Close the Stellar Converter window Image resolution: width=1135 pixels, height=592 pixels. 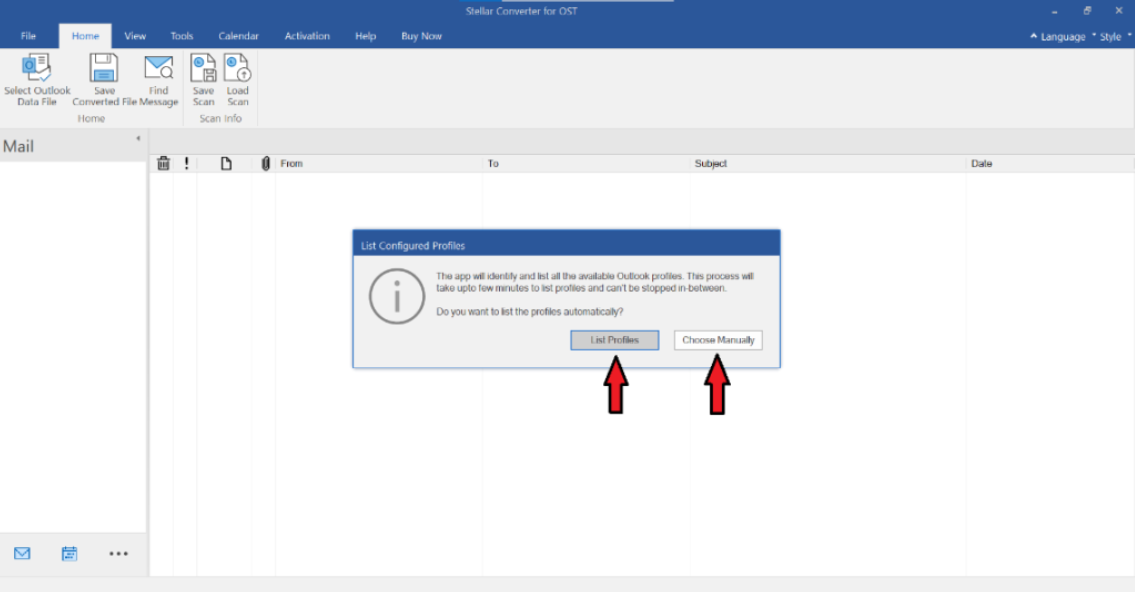coord(1118,11)
